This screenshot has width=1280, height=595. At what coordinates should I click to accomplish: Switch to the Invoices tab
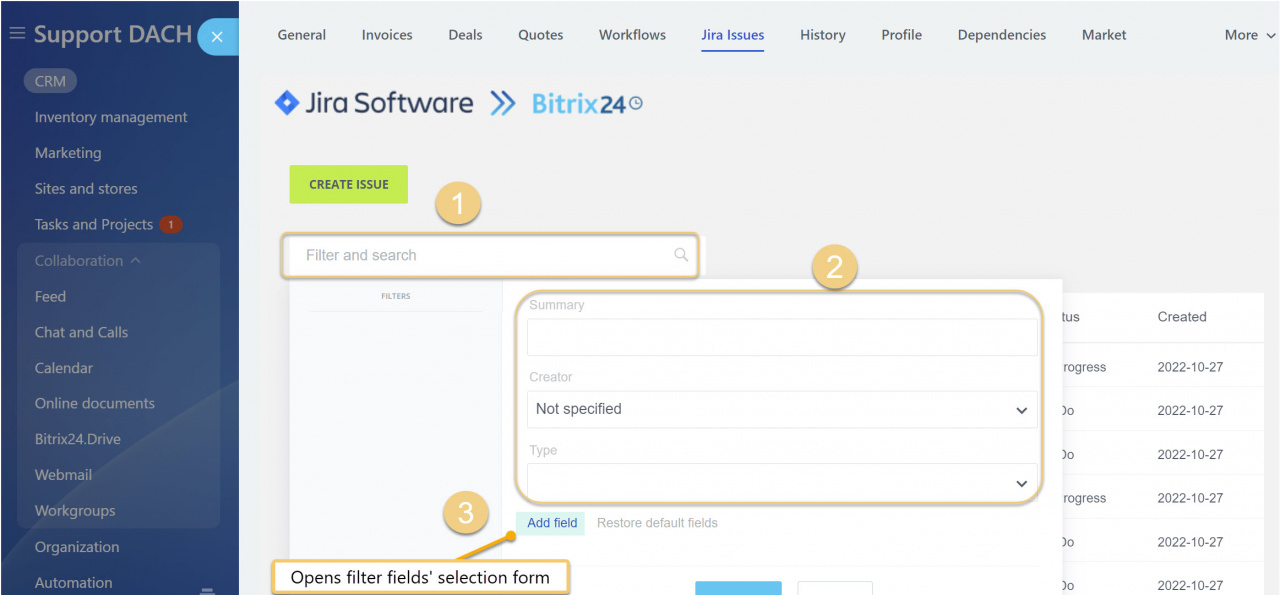click(x=387, y=35)
